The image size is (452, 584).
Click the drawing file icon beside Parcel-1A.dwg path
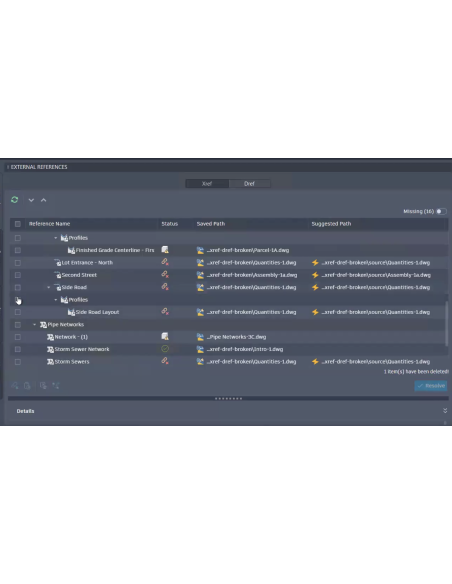pyautogui.click(x=200, y=250)
